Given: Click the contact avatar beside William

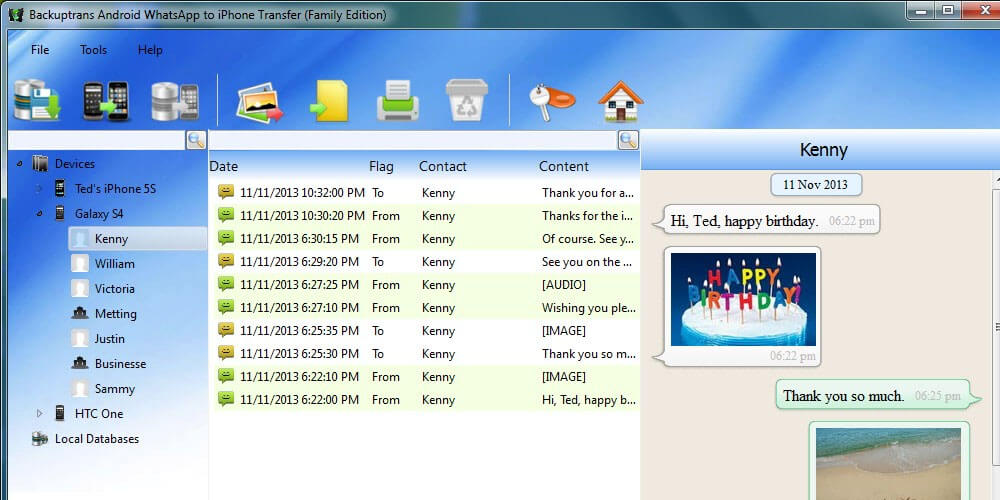Looking at the screenshot, I should [80, 263].
